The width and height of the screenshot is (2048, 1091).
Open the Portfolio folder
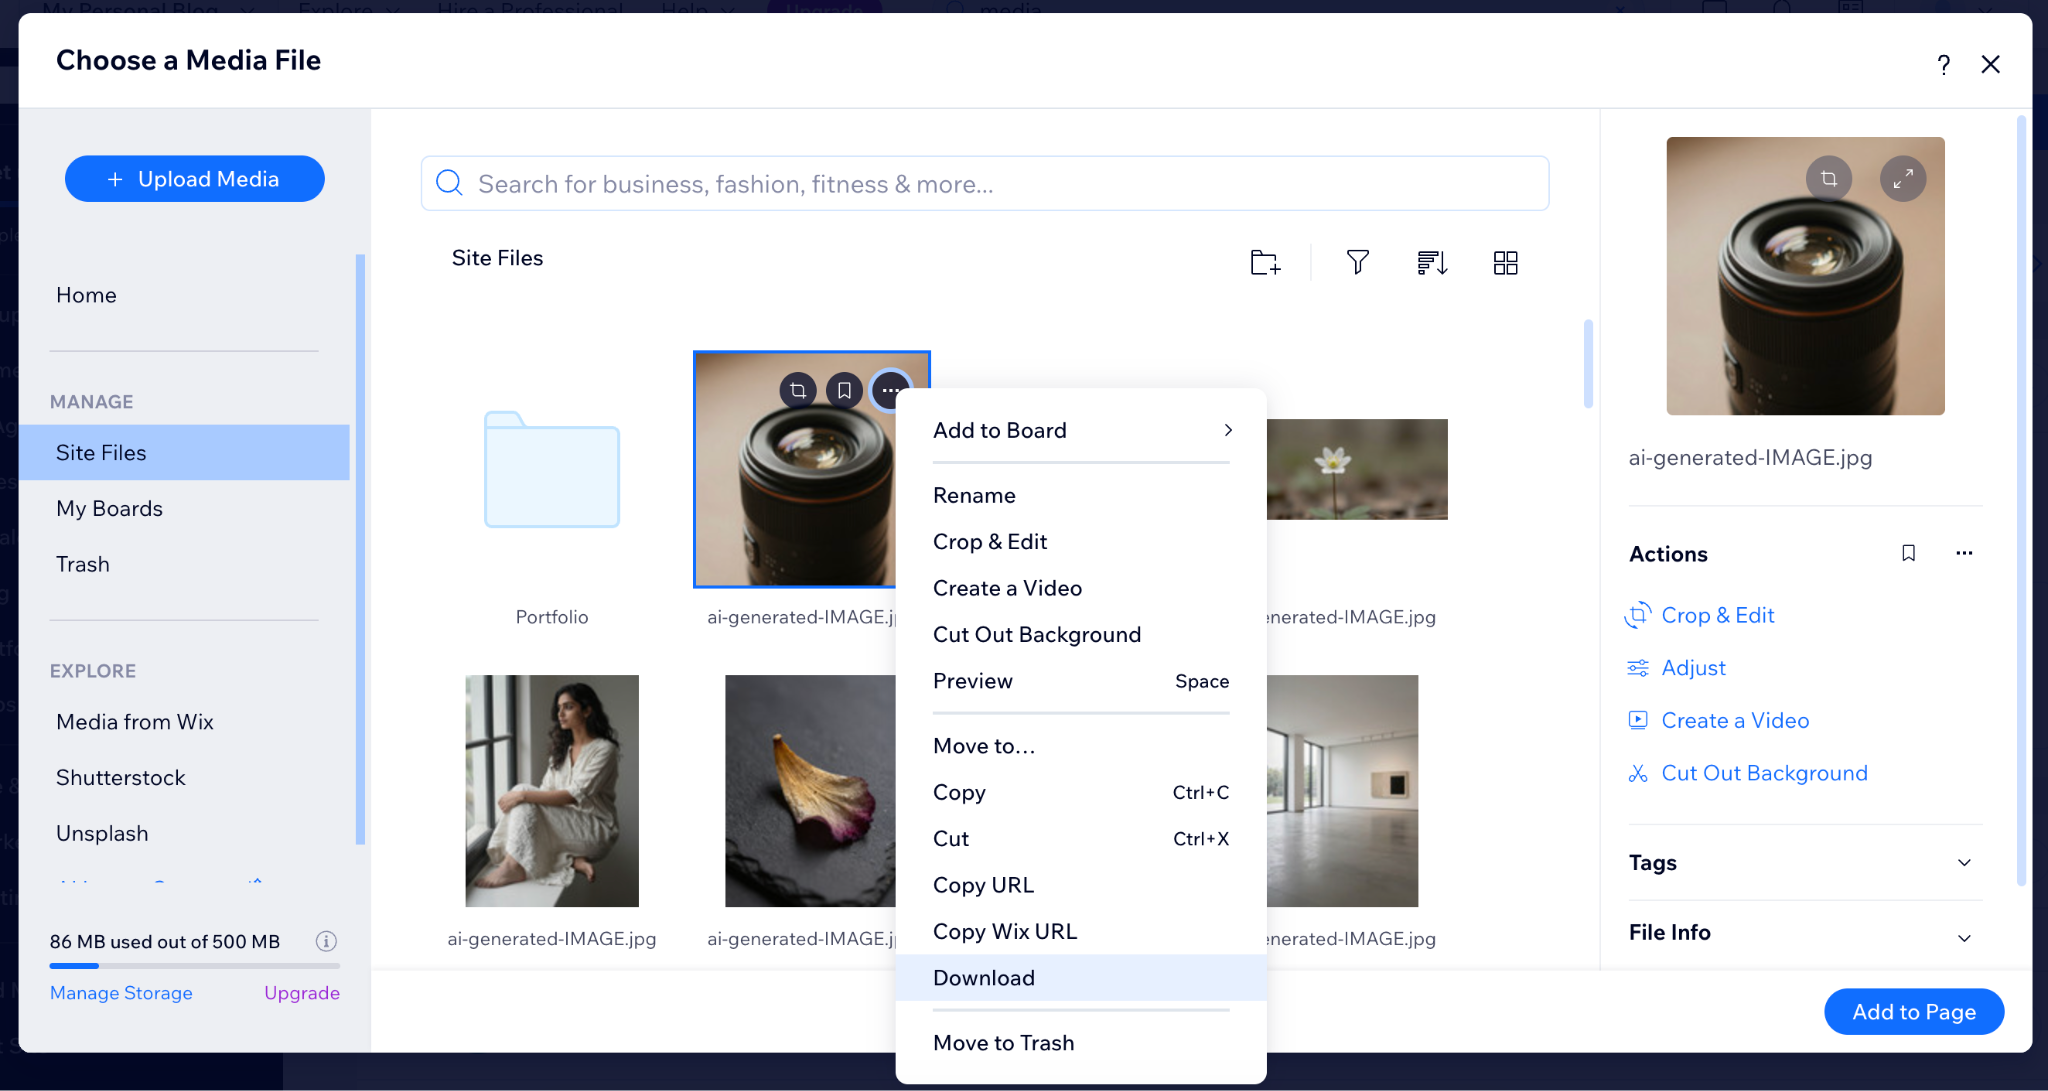click(x=552, y=470)
